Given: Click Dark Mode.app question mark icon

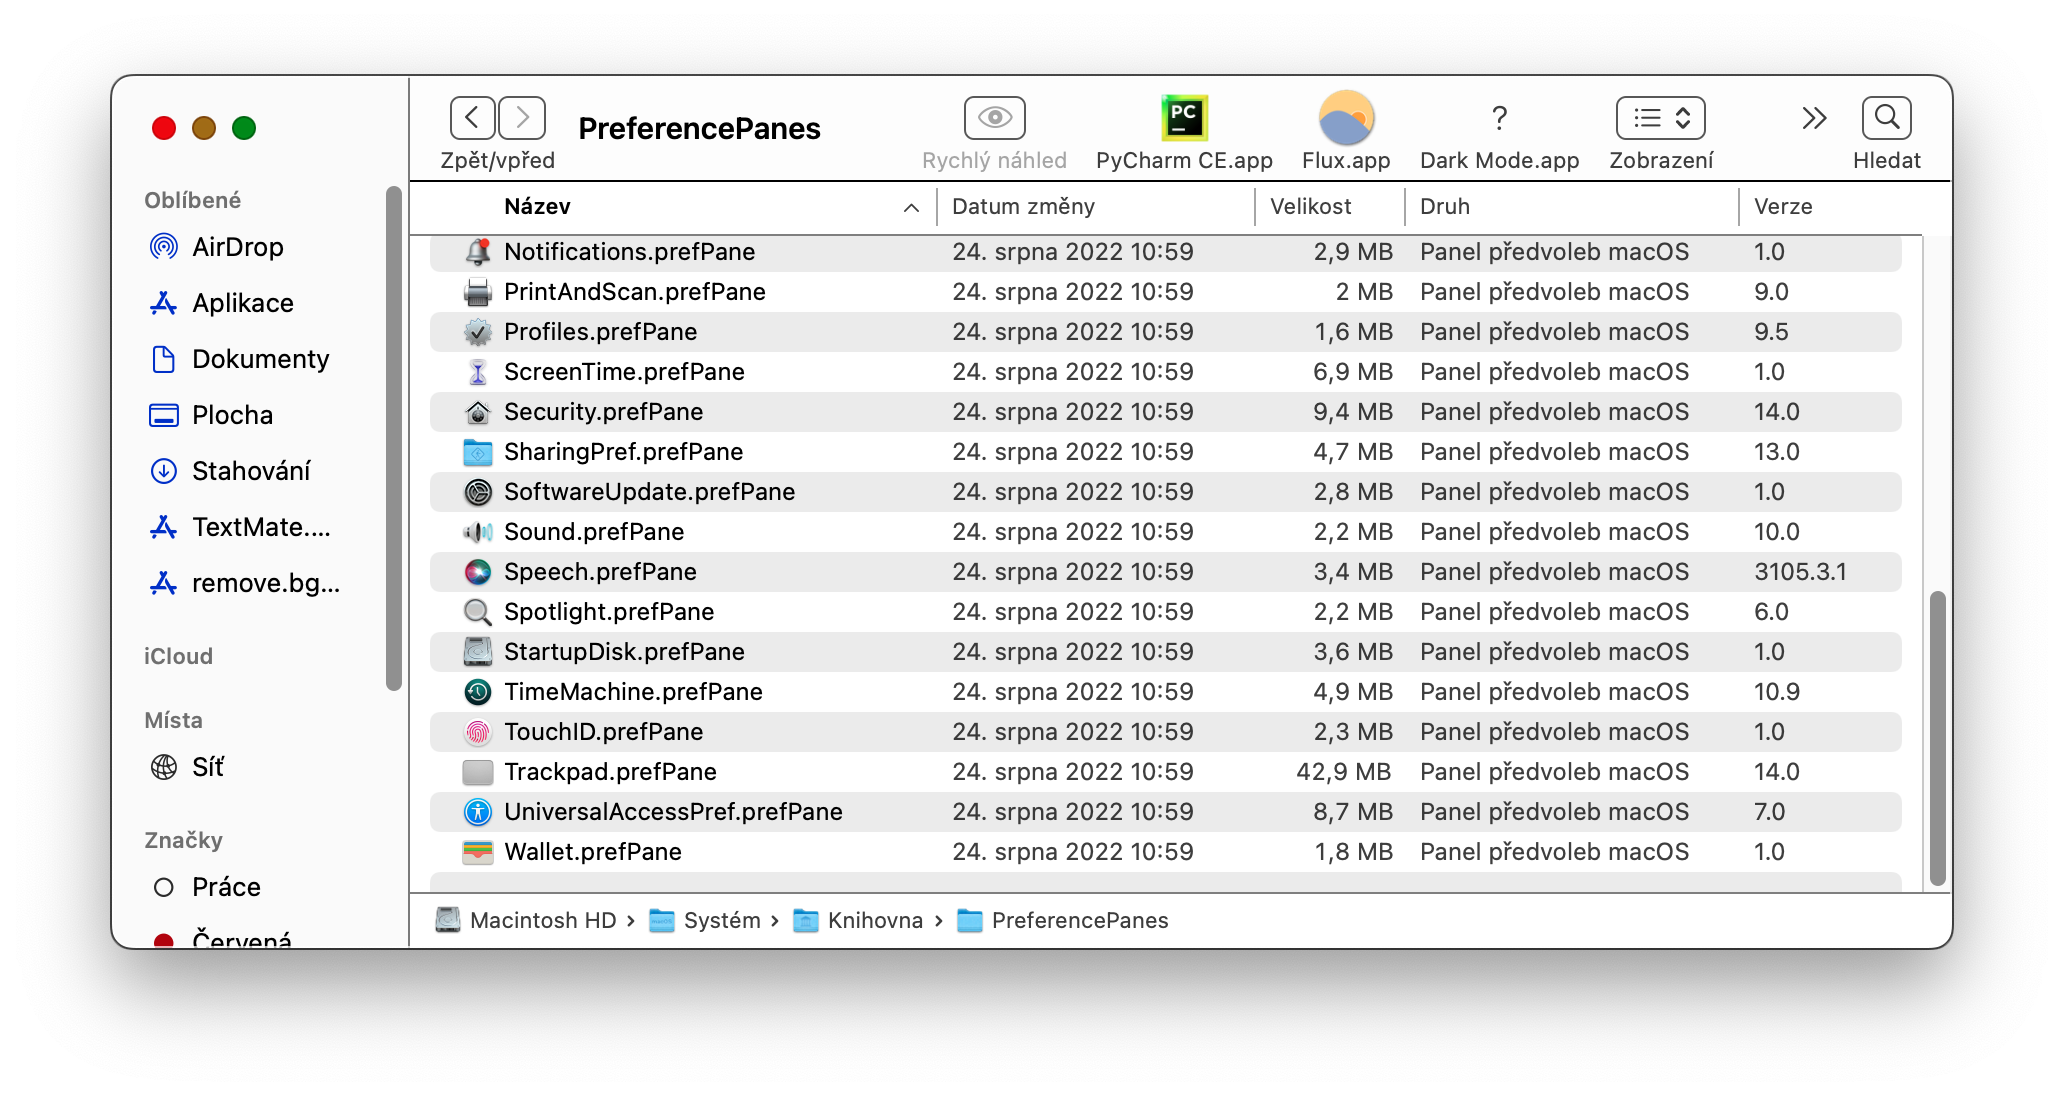Looking at the screenshot, I should pos(1499,118).
